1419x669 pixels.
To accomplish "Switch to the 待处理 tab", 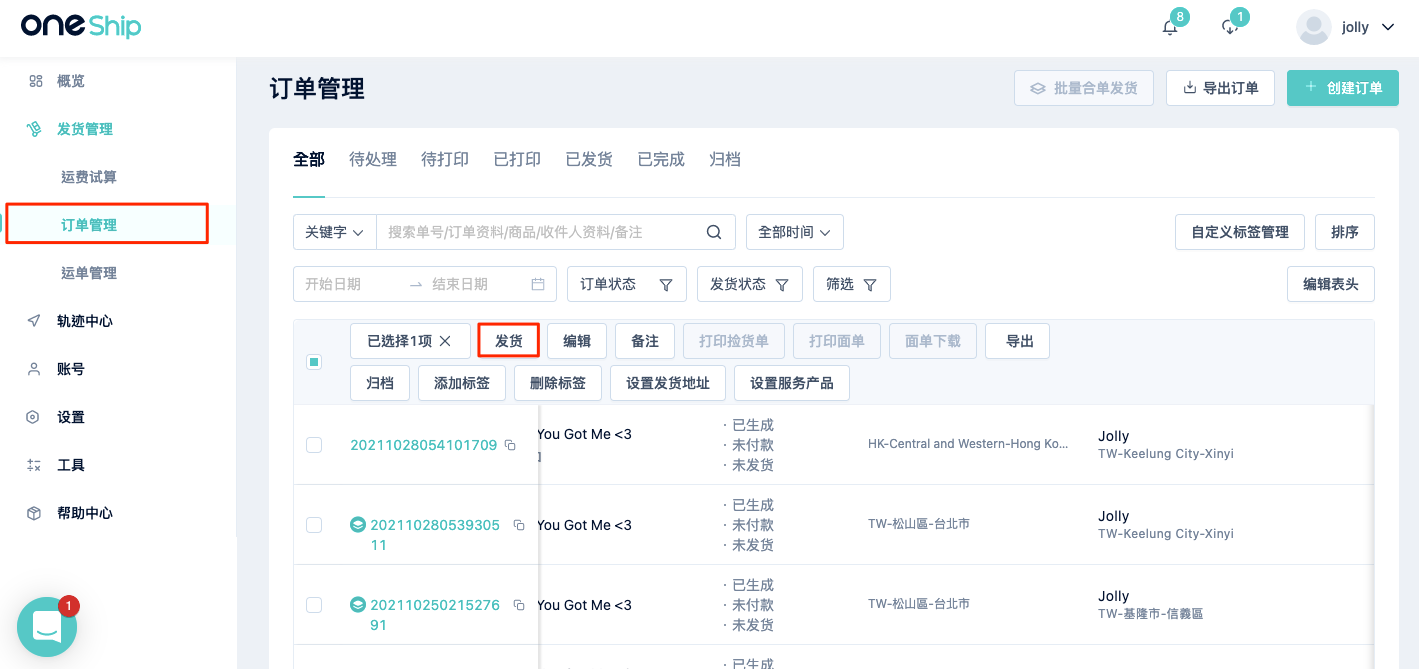I will (x=373, y=159).
